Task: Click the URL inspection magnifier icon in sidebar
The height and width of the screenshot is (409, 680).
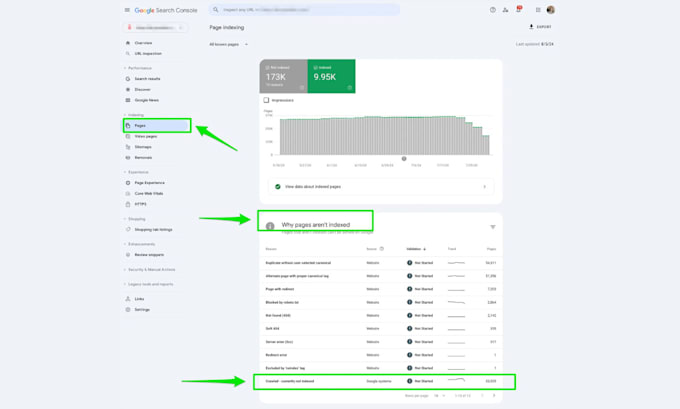Action: pos(128,53)
